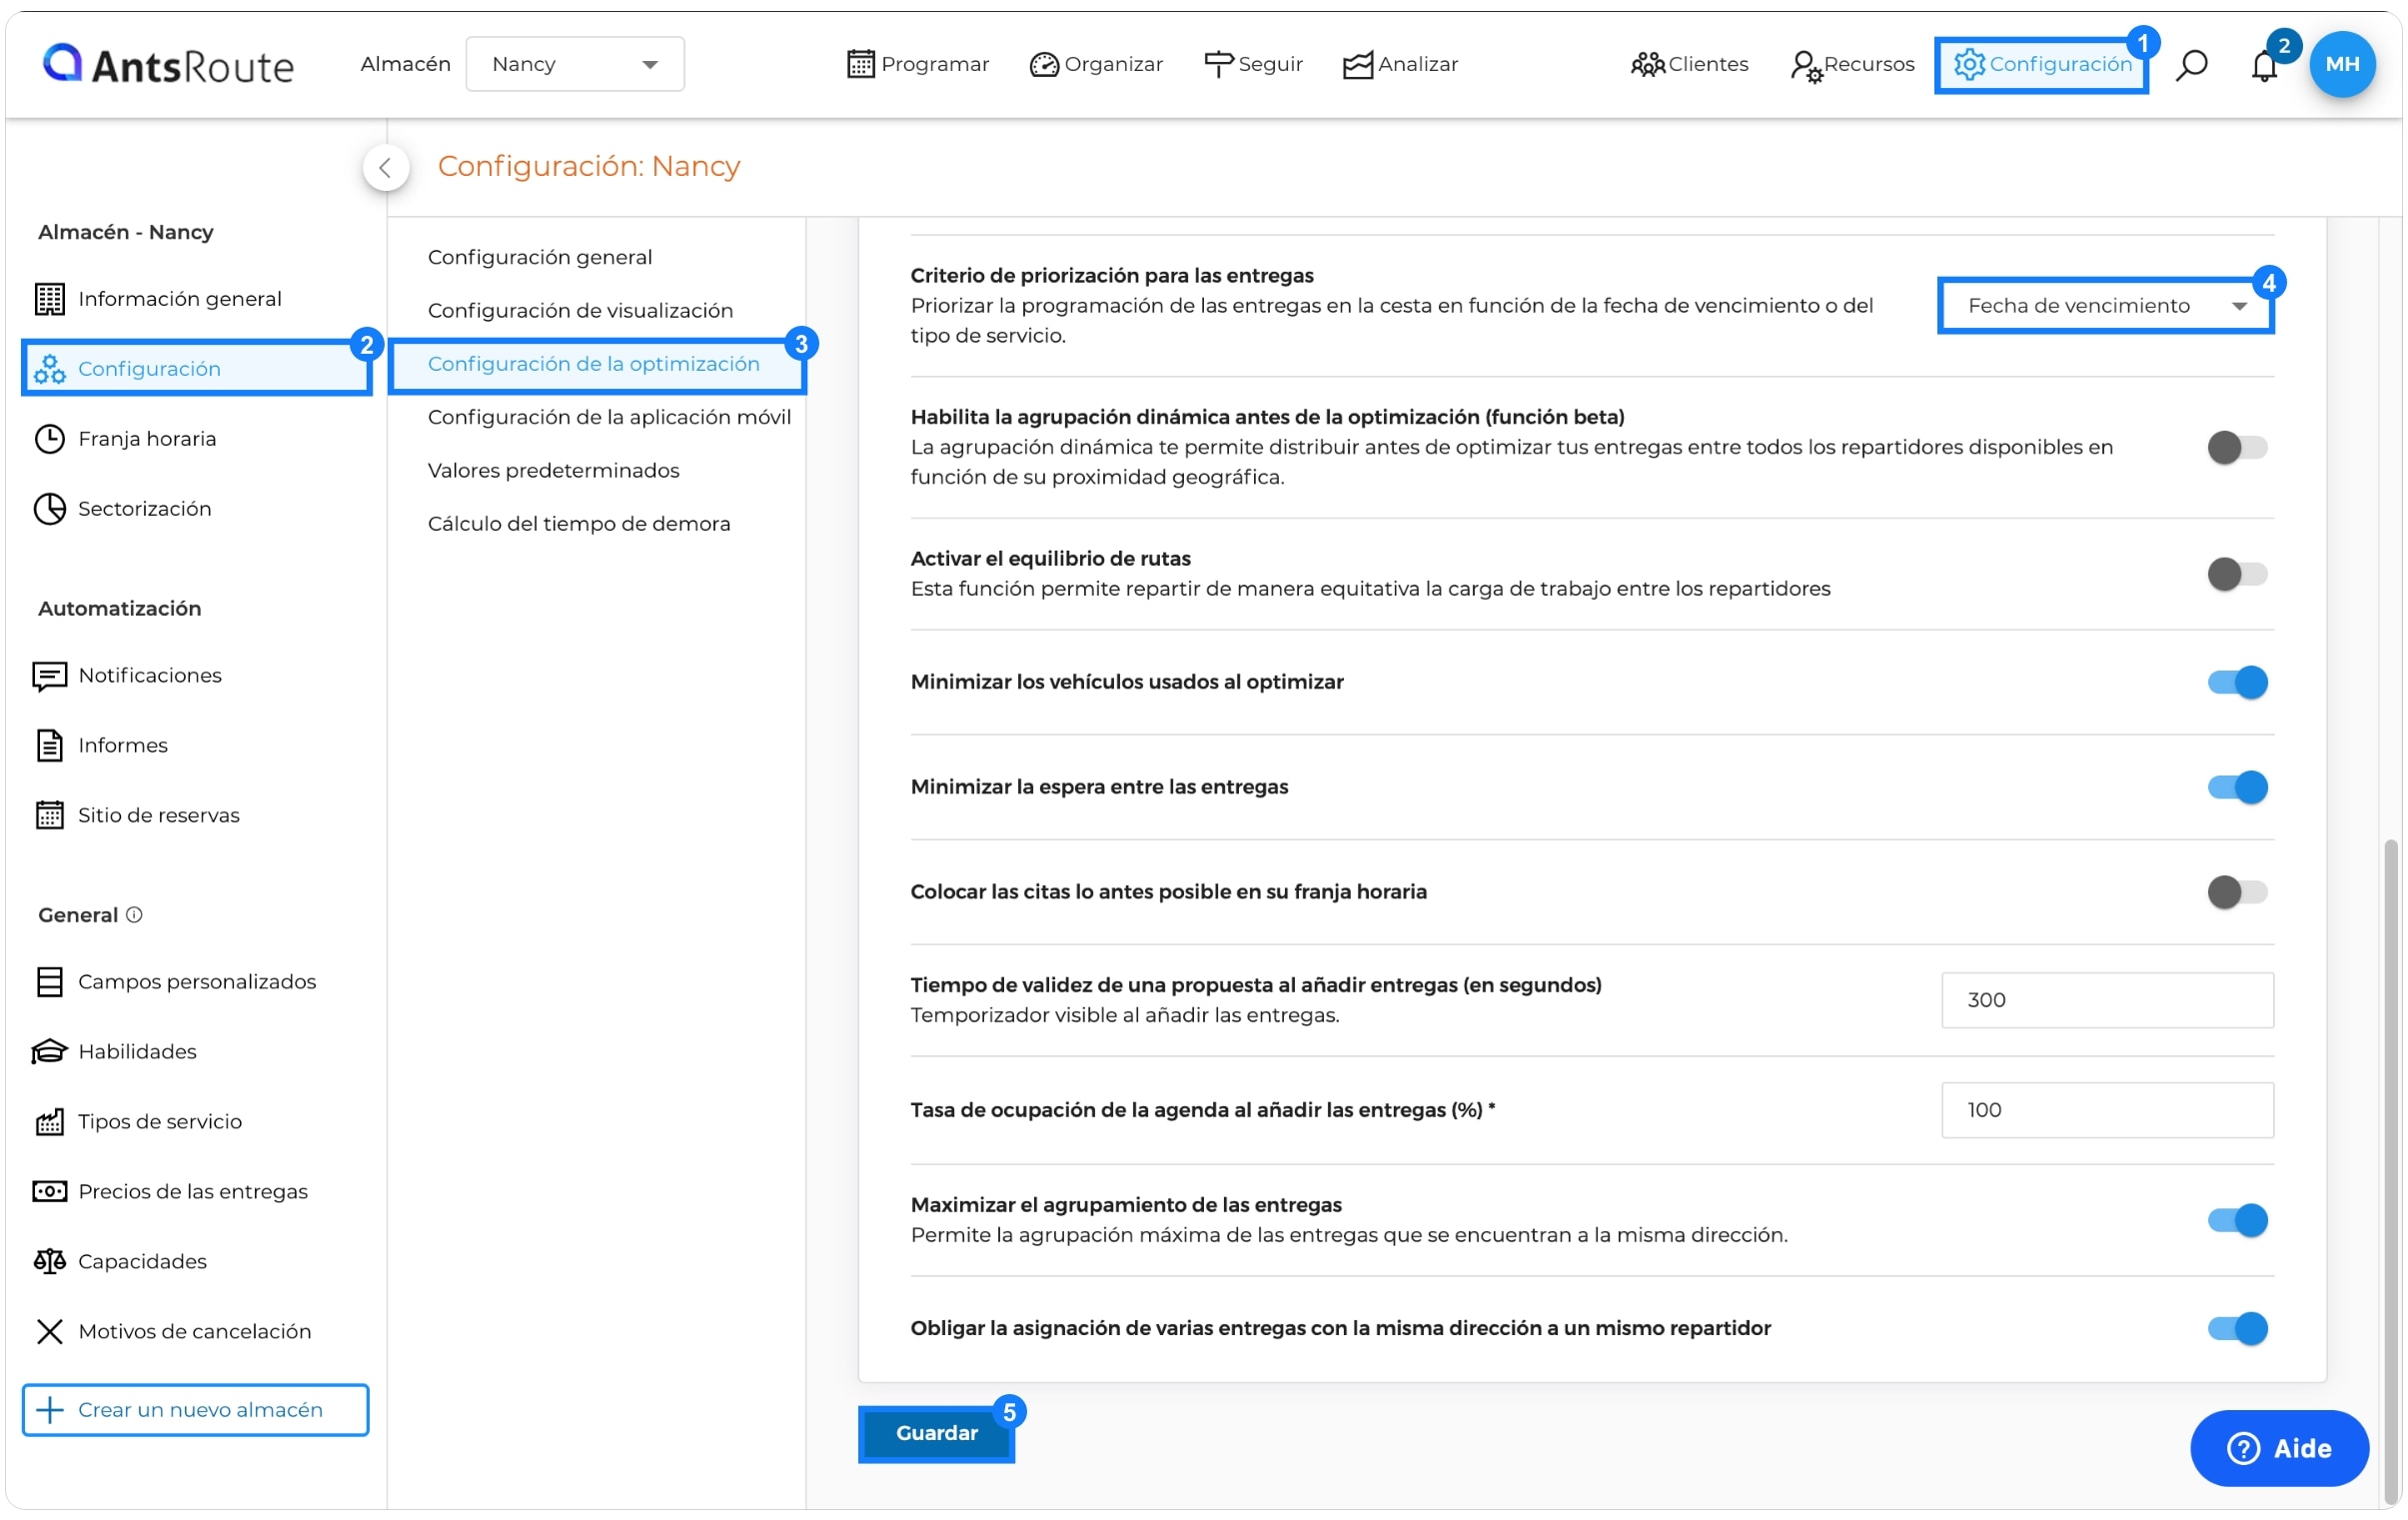Click the Campos personalizados list icon
Screen dimensions: 2408x1520
(x=50, y=981)
